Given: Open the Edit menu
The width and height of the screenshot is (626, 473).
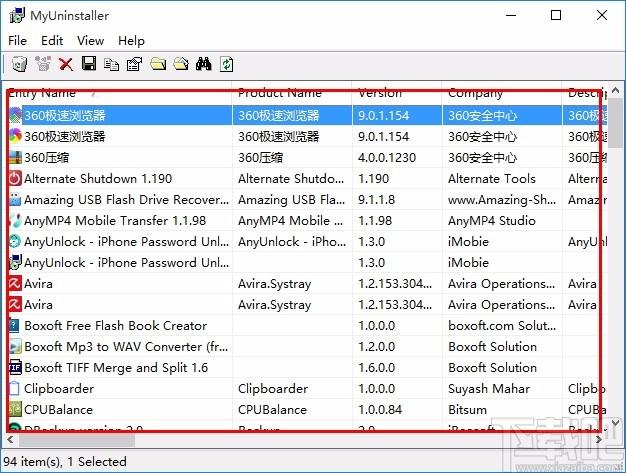Looking at the screenshot, I should pyautogui.click(x=52, y=41).
